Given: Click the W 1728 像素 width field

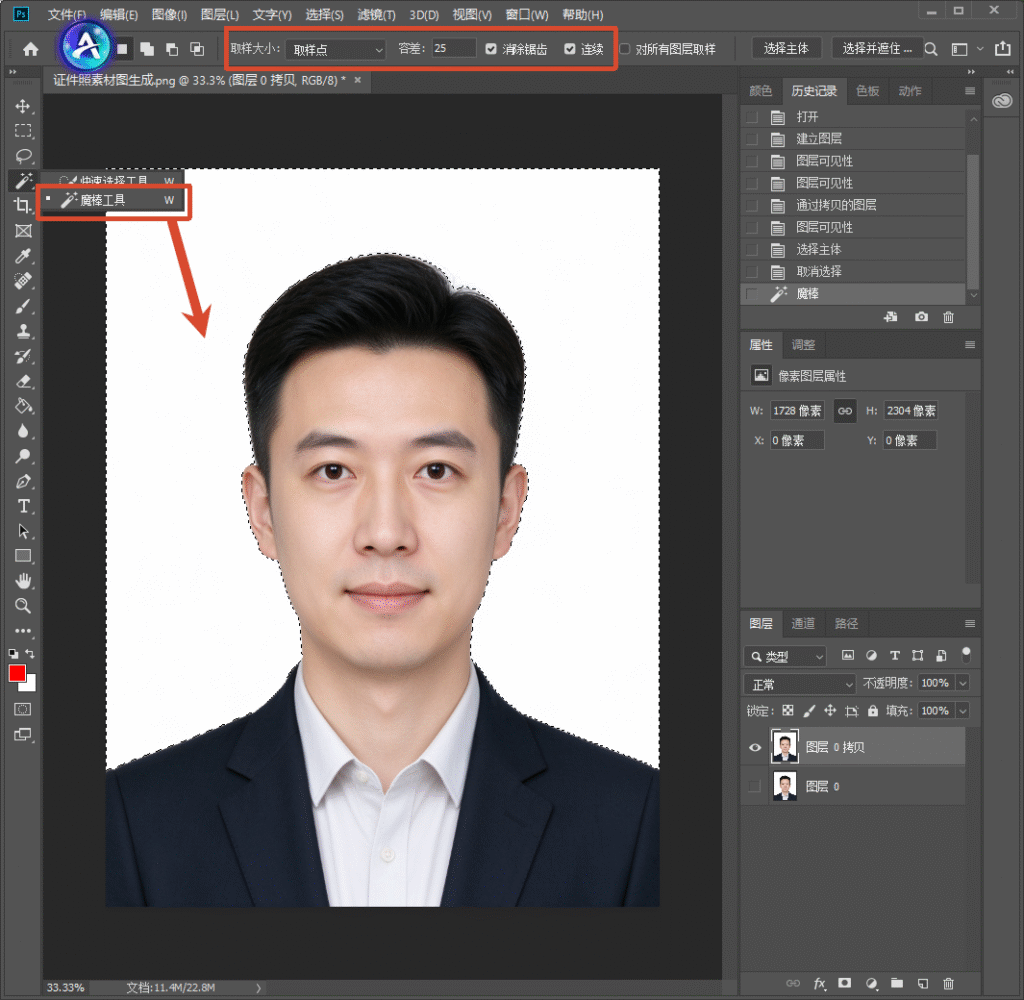Looking at the screenshot, I should (797, 411).
